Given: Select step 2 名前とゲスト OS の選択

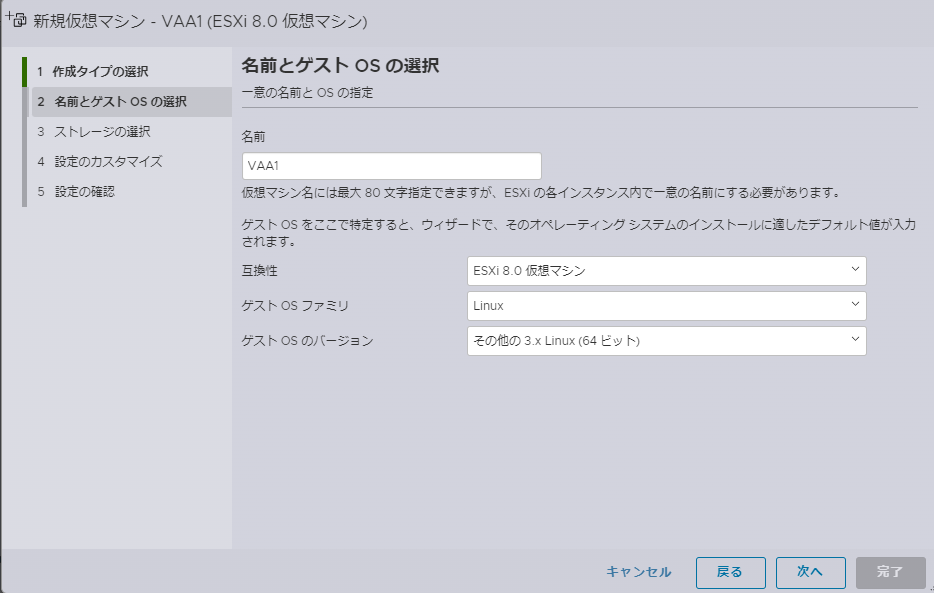Looking at the screenshot, I should [x=120, y=102].
